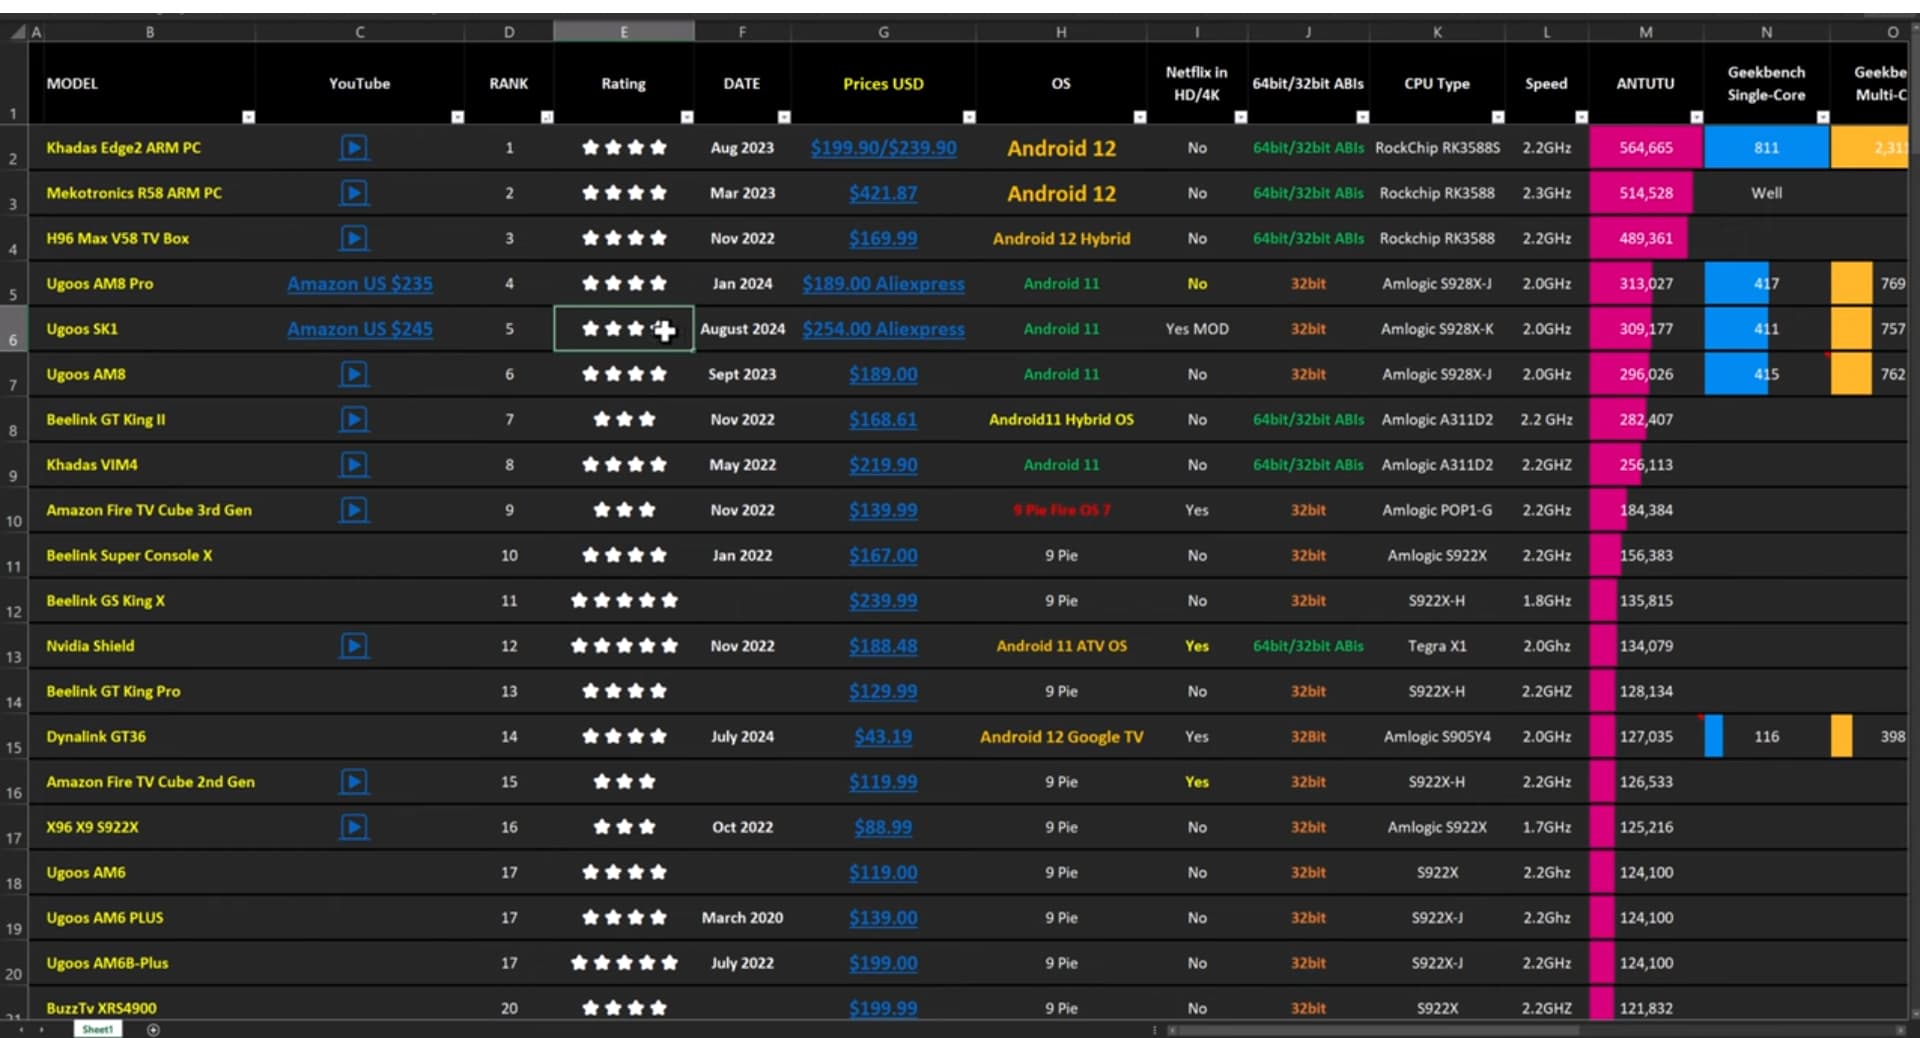Select the Khadas Edge2 ANTUTU 564,665 cell

point(1645,148)
